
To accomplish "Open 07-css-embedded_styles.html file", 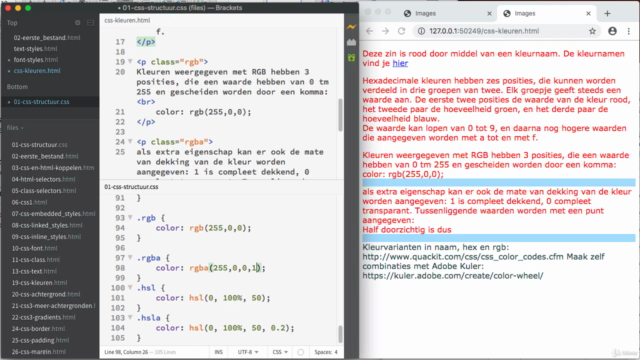I will 53,213.
